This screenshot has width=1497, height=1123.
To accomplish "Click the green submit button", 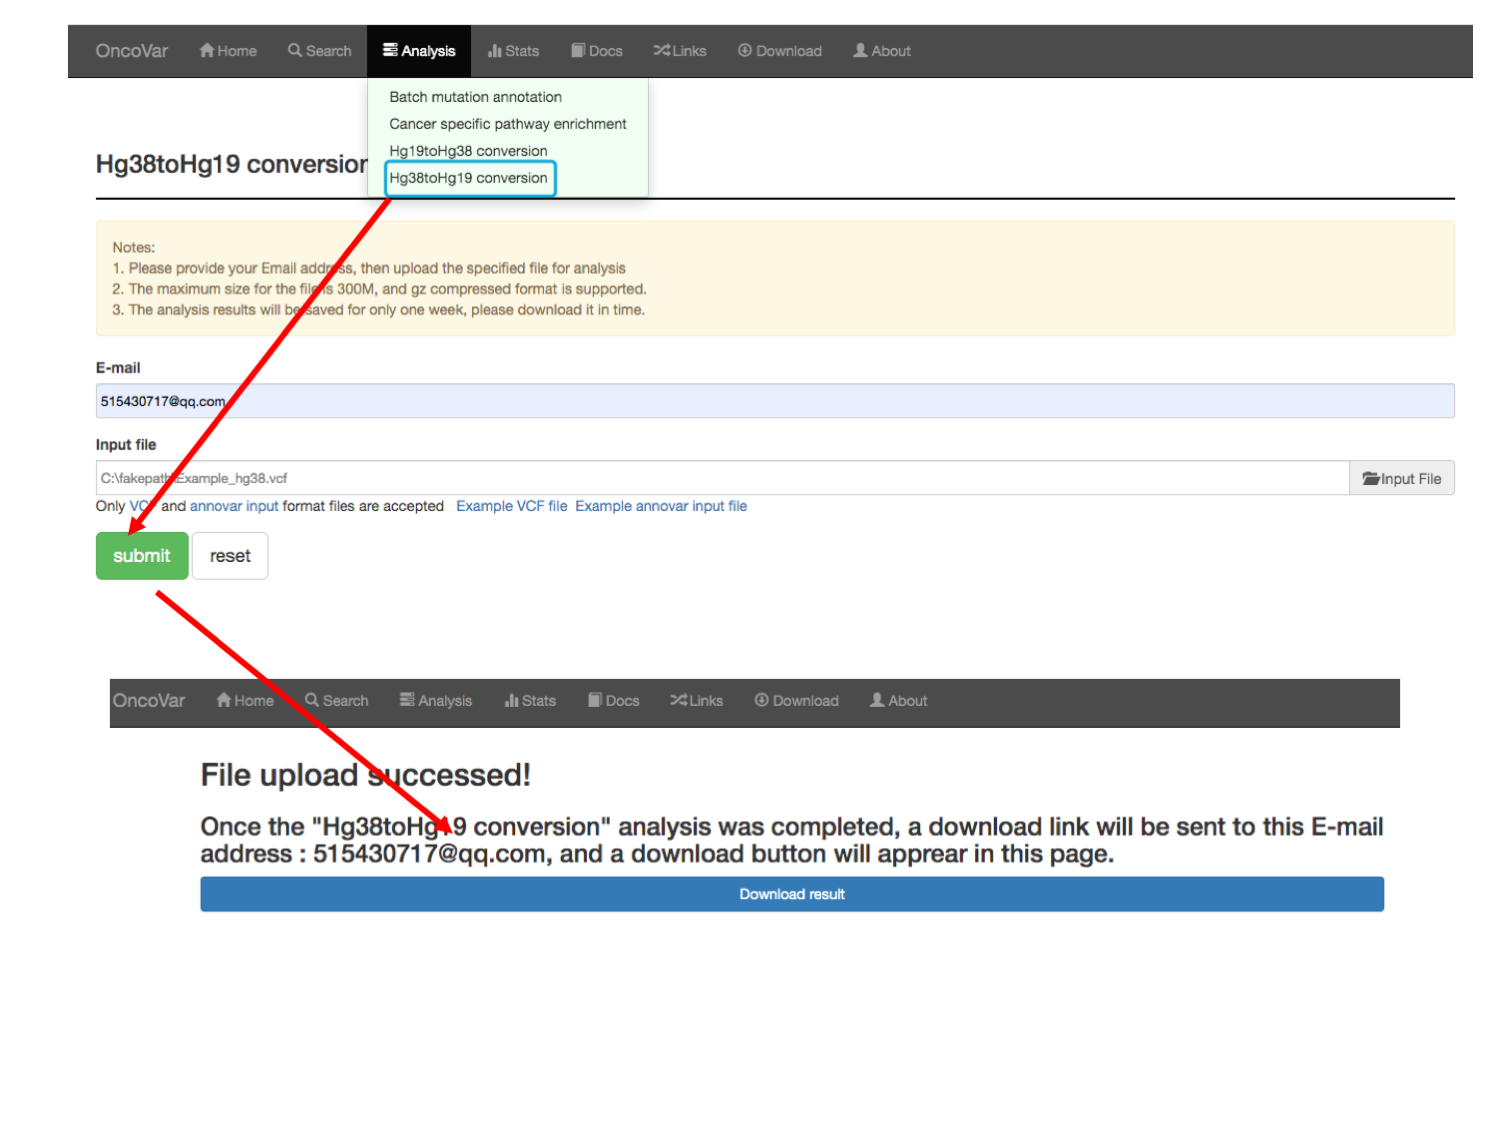I will click(142, 556).
